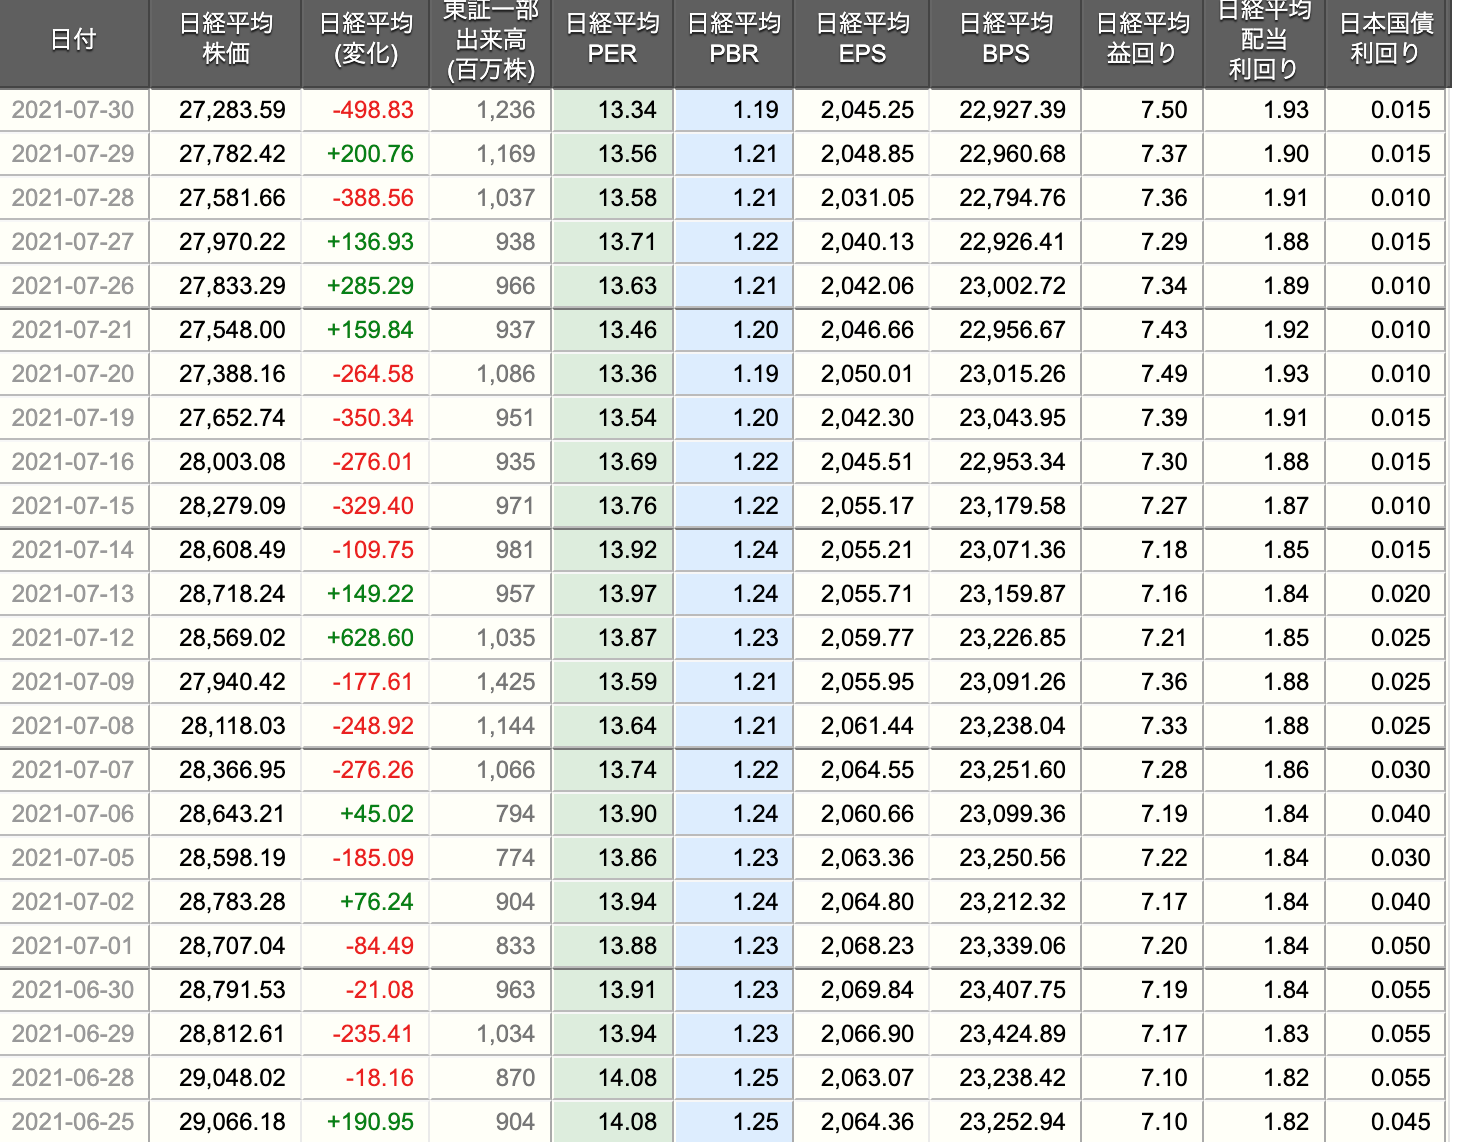Image resolution: width=1462 pixels, height=1142 pixels.
Task: Click the 日経平均BPS column header
Action: coord(1005,40)
